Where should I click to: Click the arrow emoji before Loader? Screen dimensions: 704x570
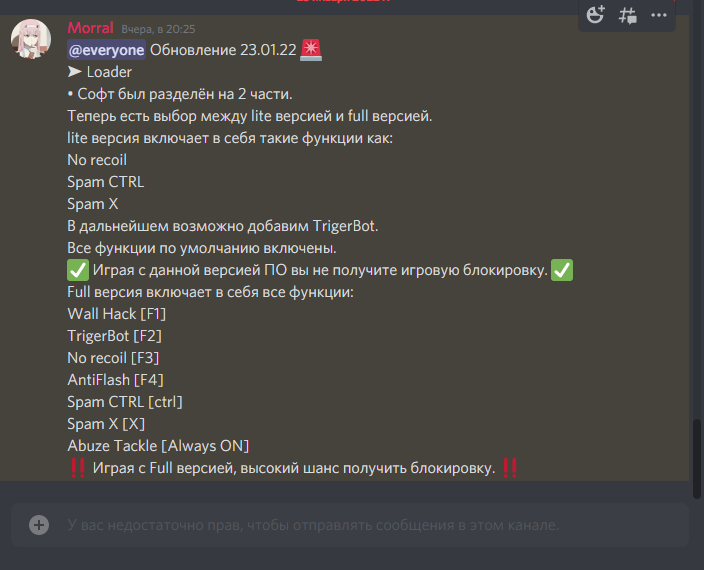pos(75,72)
